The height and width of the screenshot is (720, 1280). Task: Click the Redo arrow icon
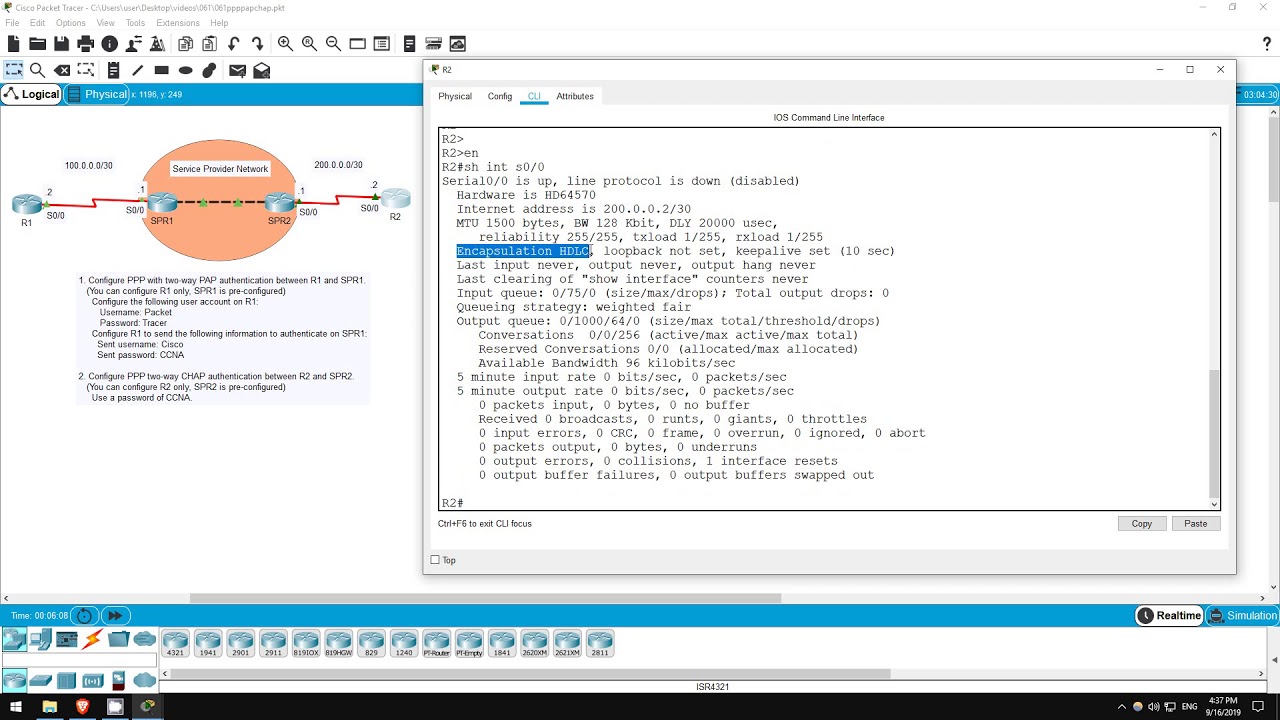point(258,44)
